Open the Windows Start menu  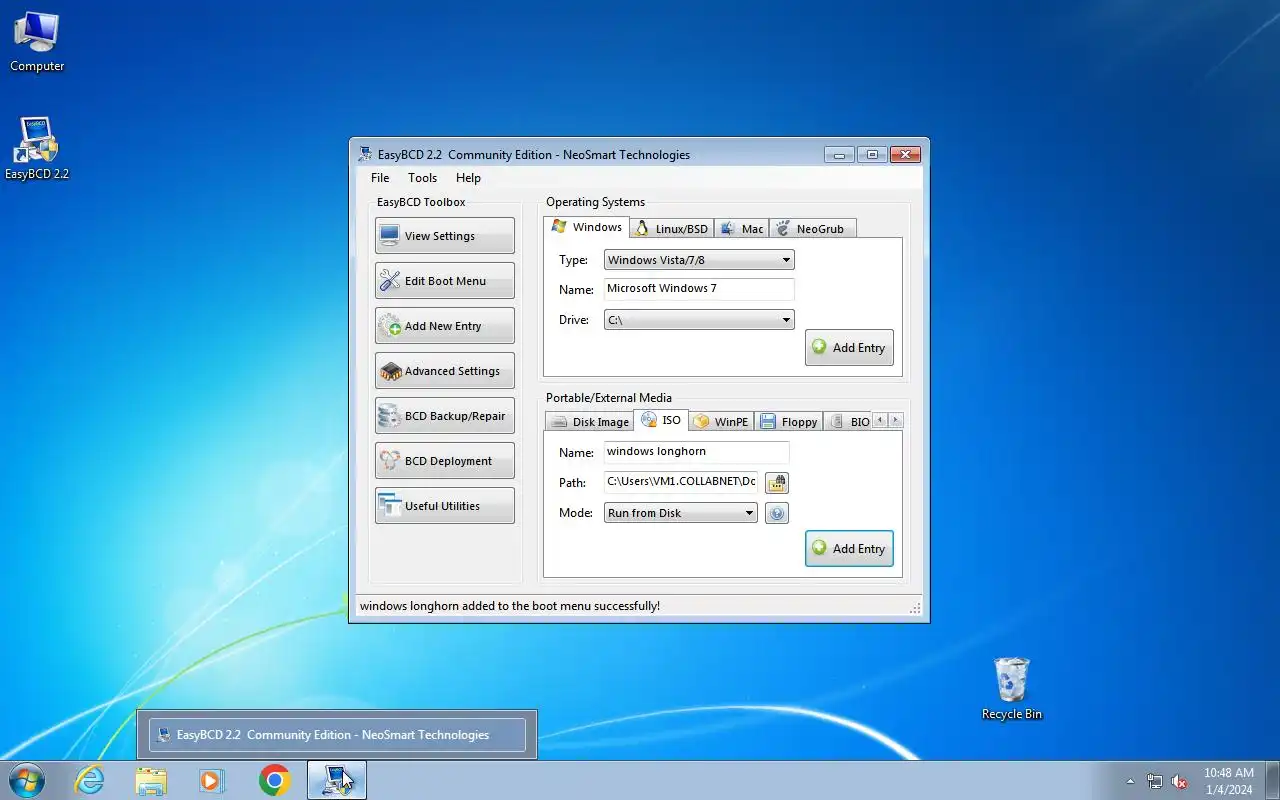click(x=27, y=780)
